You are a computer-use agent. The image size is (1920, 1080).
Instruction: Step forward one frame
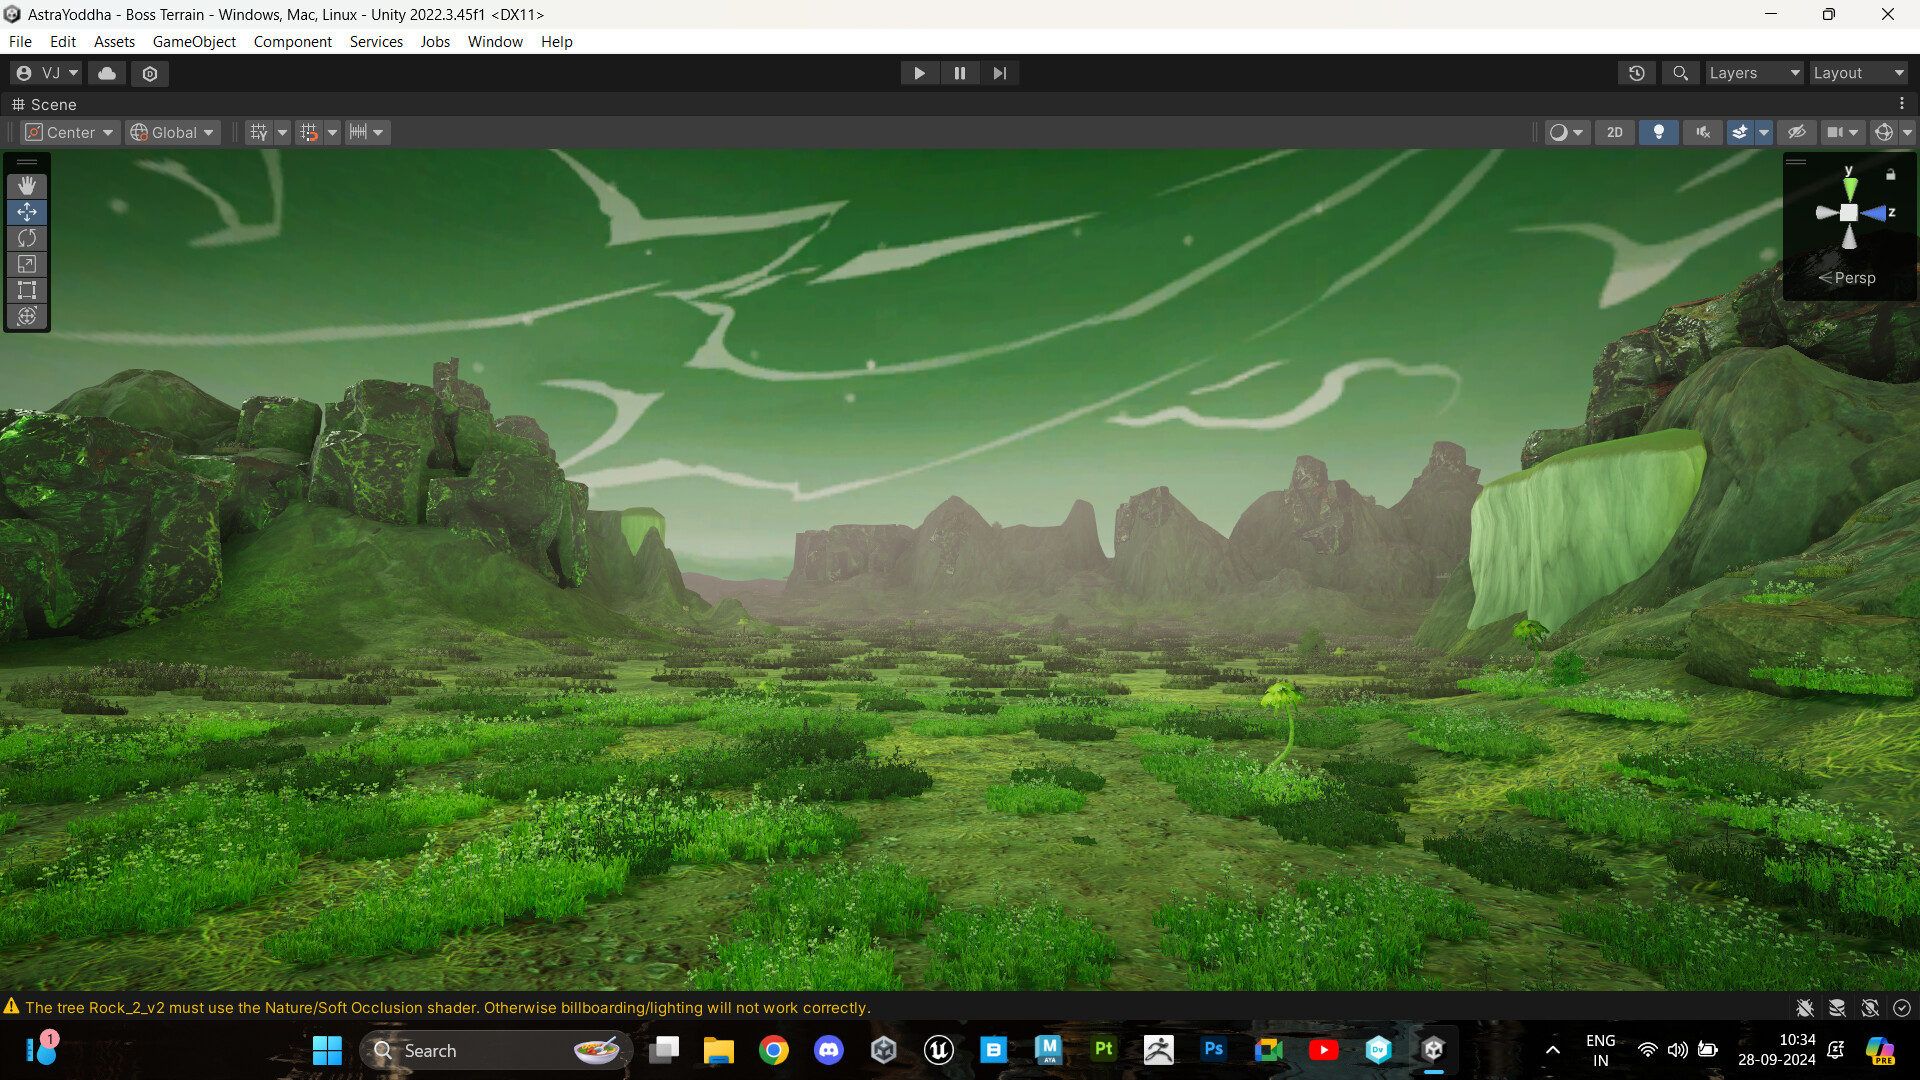coord(999,73)
